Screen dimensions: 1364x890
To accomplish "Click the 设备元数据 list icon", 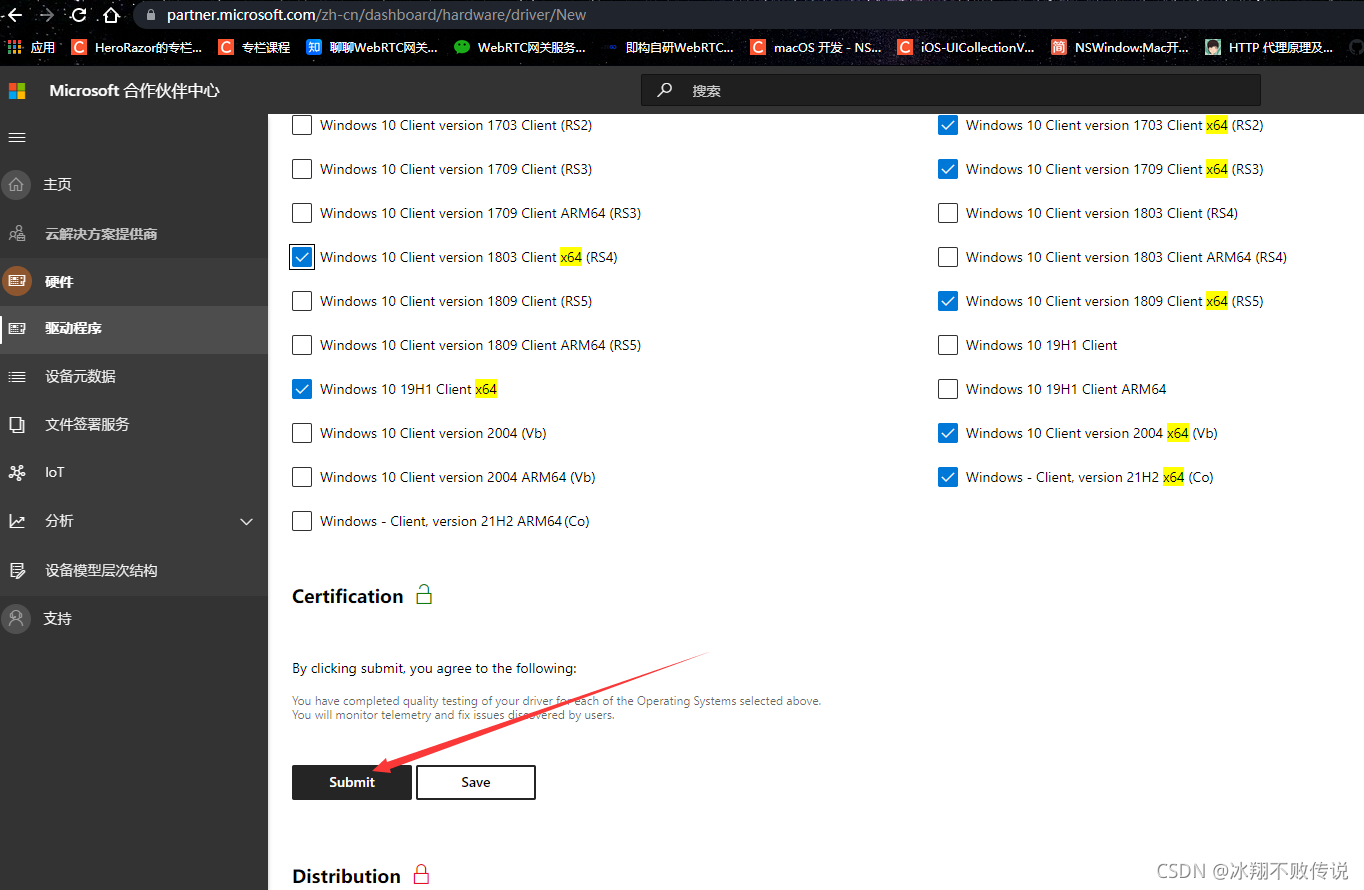I will (x=17, y=377).
